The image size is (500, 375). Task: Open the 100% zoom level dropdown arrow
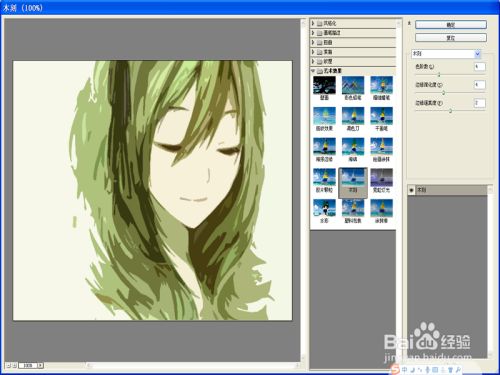(x=40, y=366)
